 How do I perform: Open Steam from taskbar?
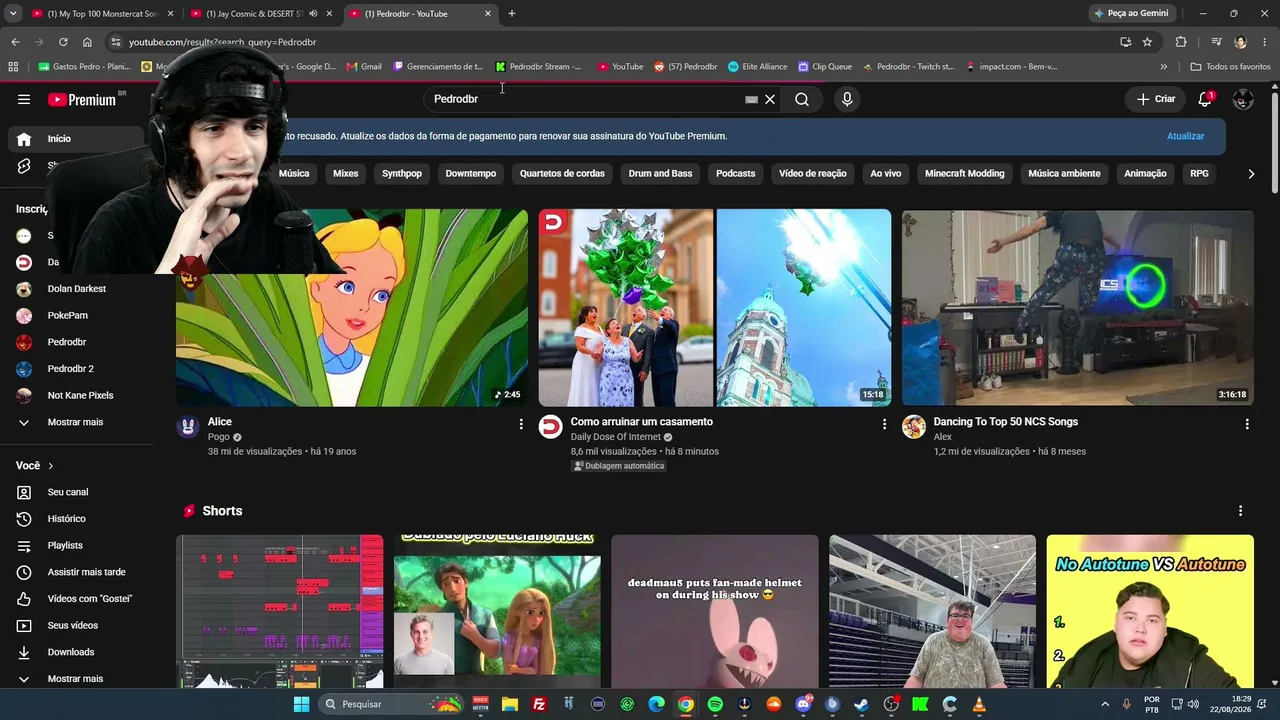(861, 704)
